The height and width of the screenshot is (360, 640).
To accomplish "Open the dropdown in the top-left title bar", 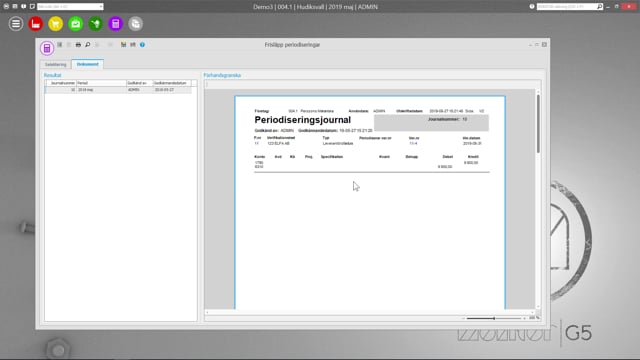I will [101, 7].
